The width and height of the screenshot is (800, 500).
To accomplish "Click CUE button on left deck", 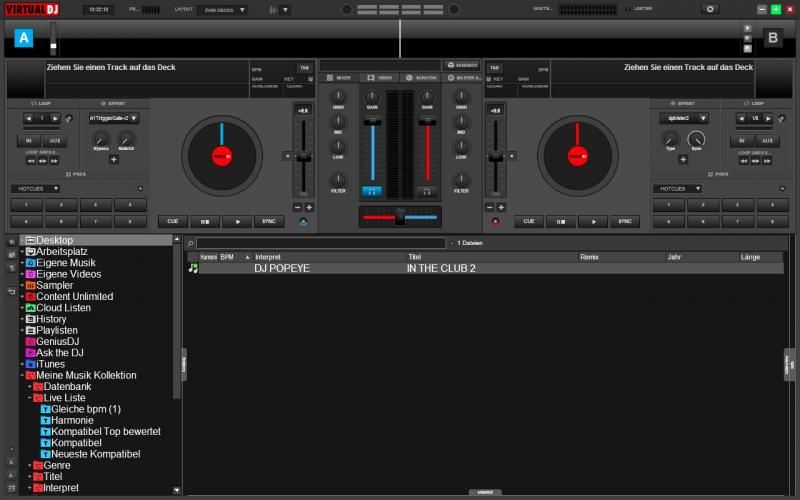I will (172, 221).
